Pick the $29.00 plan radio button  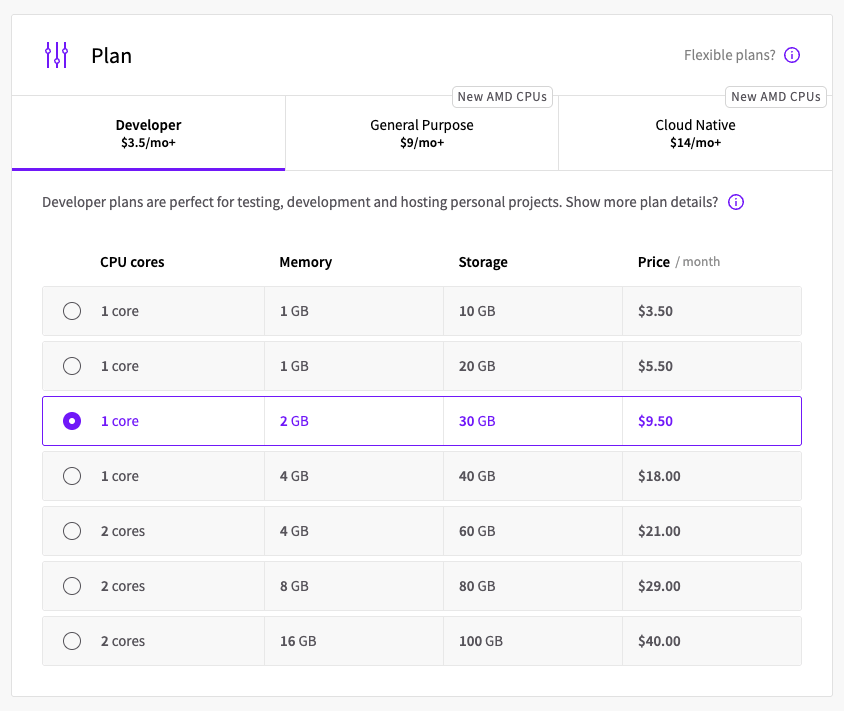point(72,586)
